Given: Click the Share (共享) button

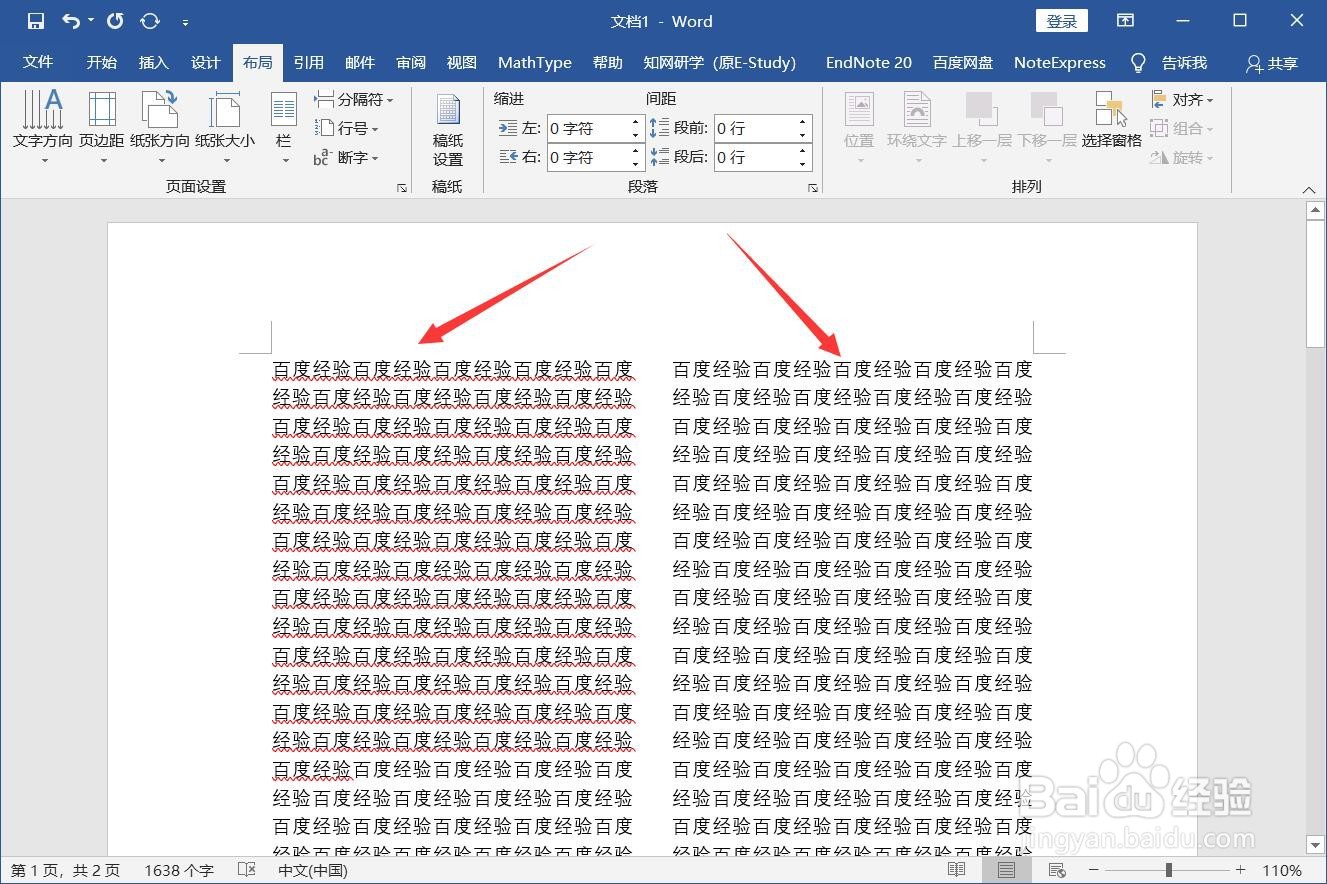Looking at the screenshot, I should (x=1272, y=63).
